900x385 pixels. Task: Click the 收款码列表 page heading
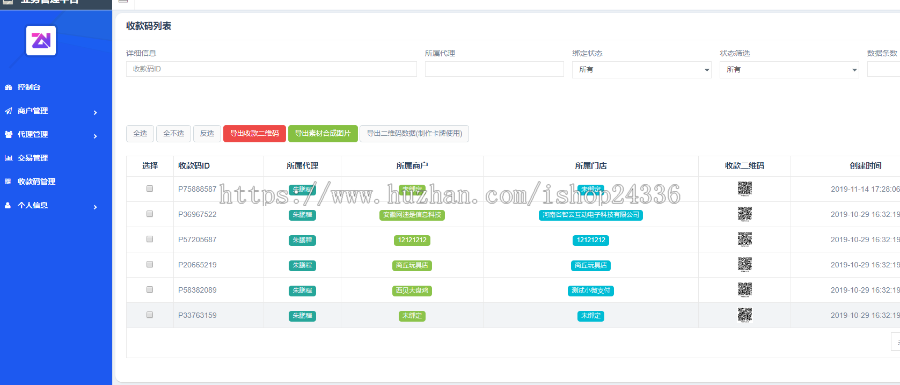click(149, 26)
